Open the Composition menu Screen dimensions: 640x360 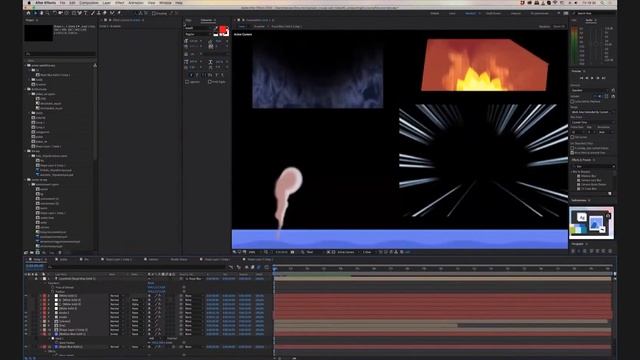point(89,3)
